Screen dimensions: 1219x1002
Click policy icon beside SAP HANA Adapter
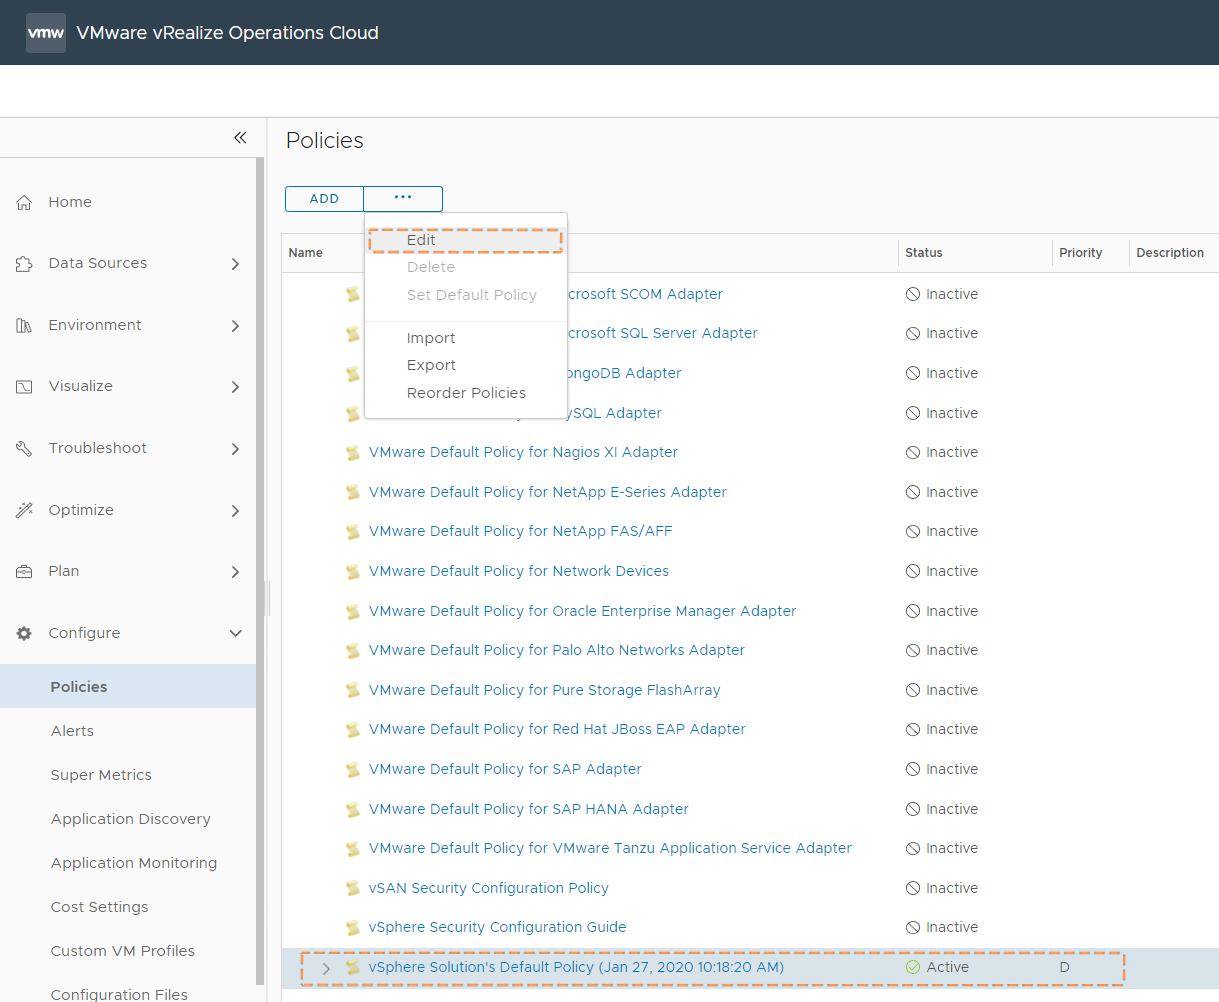[353, 809]
